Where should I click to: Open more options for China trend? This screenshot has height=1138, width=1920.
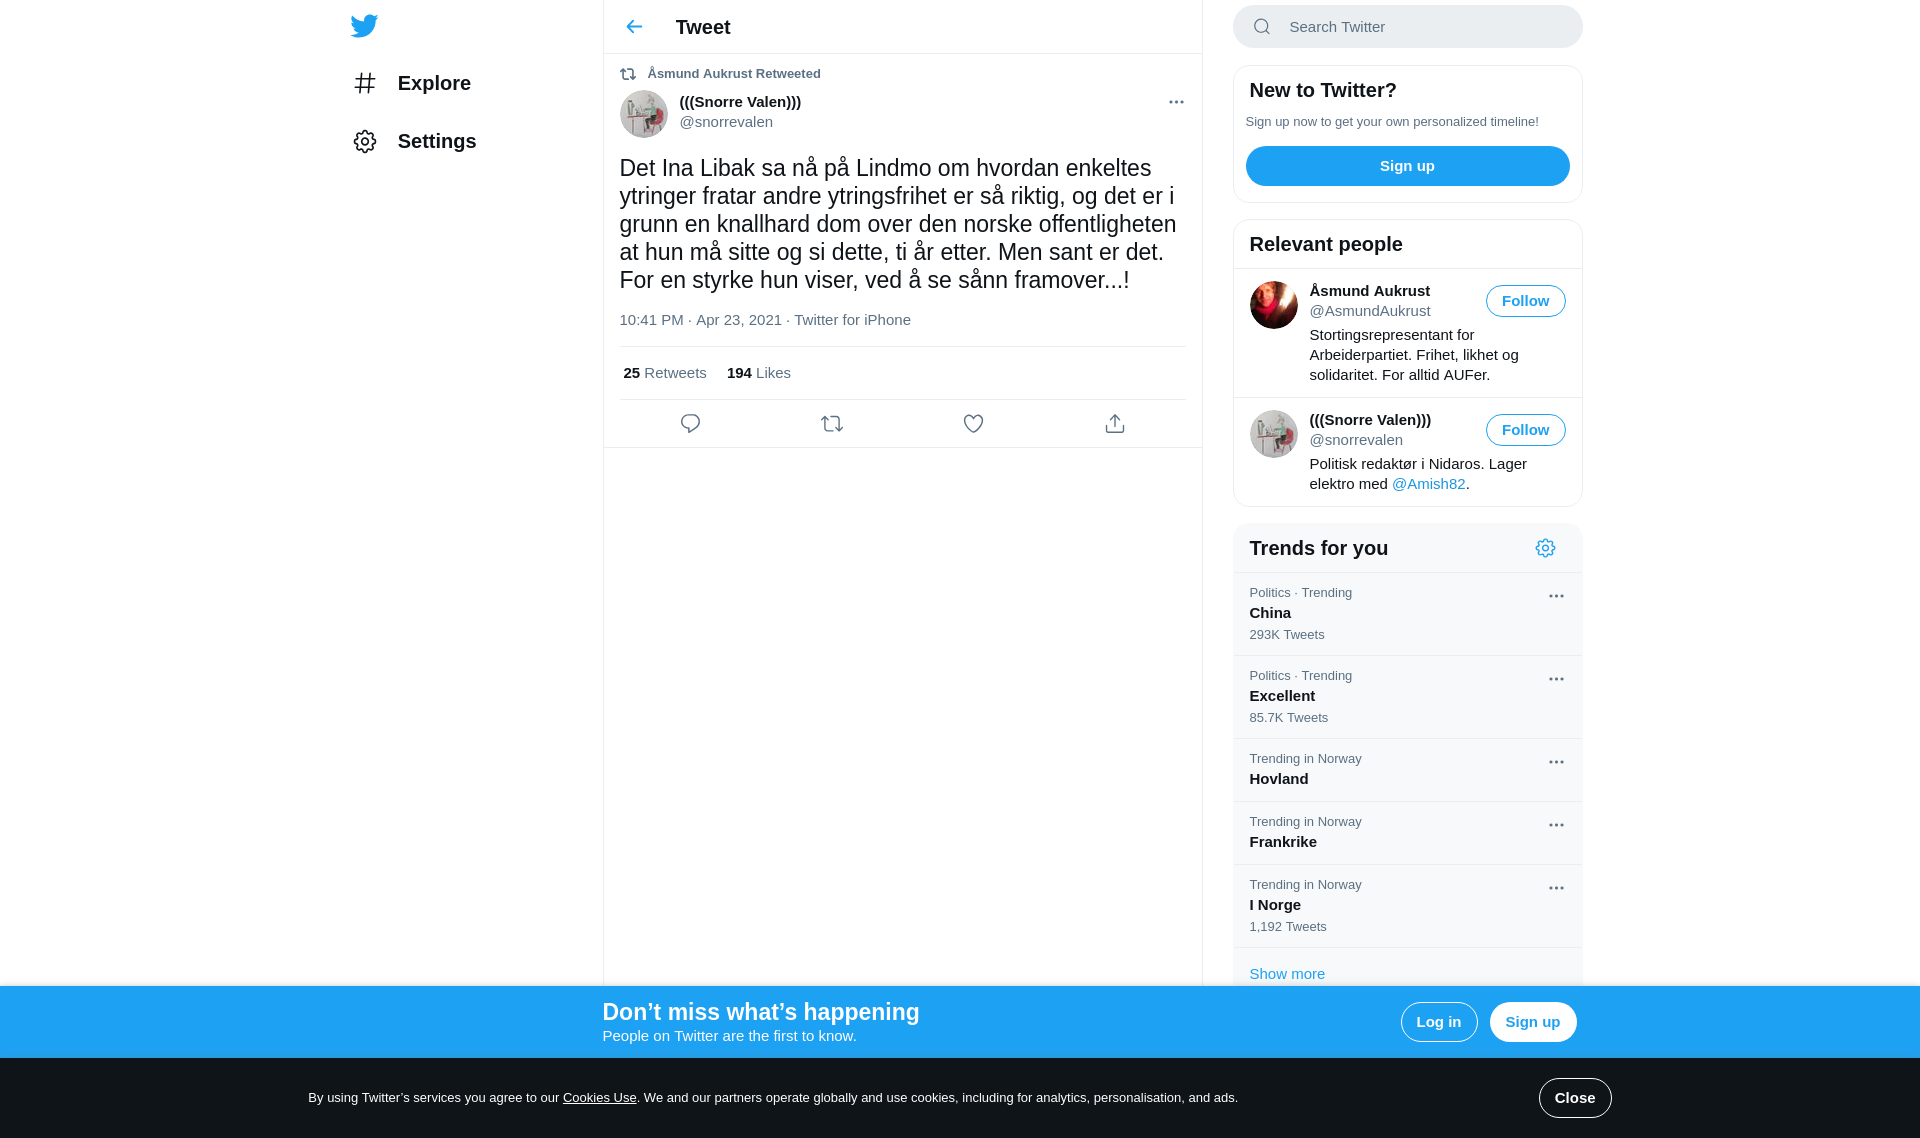click(x=1556, y=596)
